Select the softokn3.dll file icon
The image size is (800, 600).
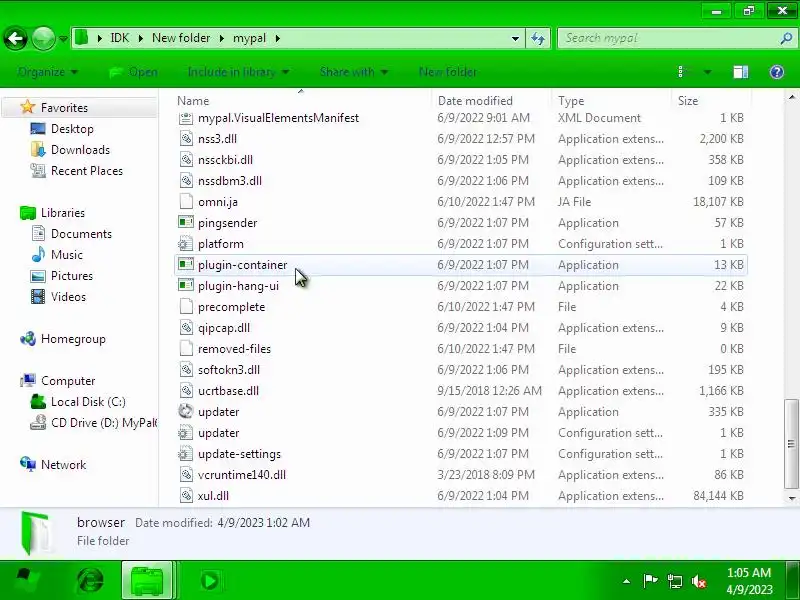pos(186,370)
